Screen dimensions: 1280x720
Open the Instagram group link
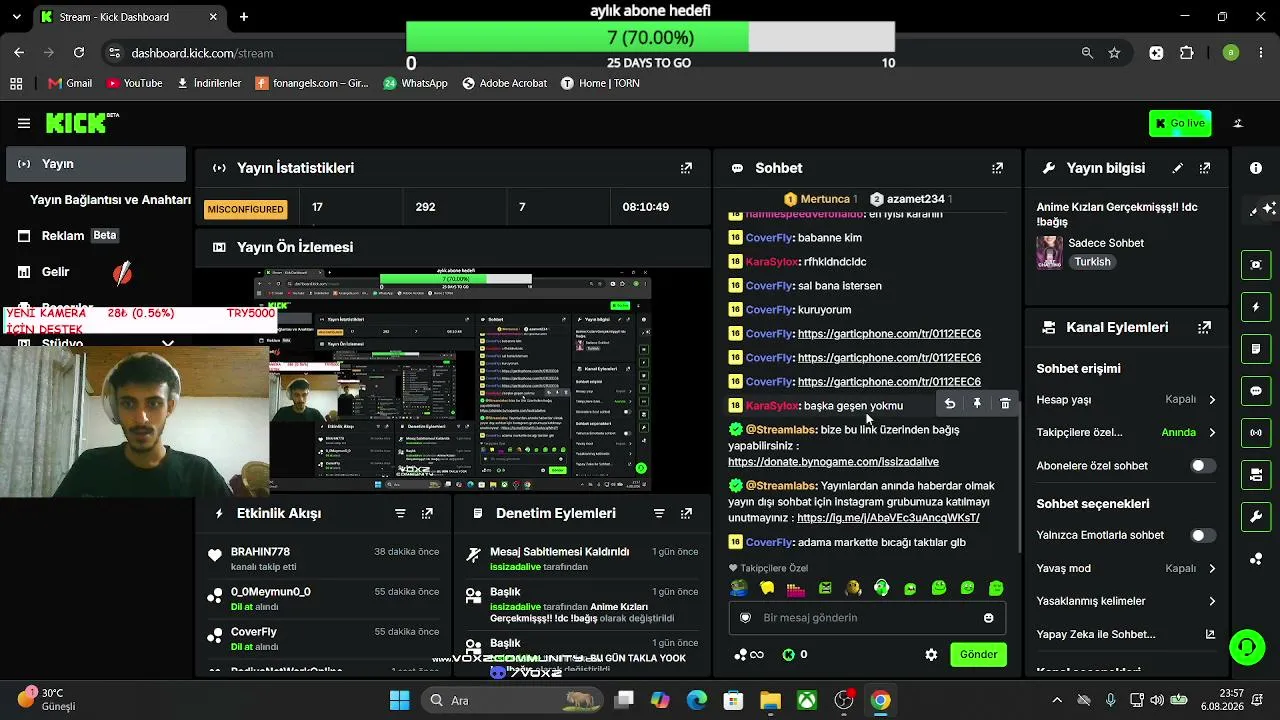tap(888, 518)
